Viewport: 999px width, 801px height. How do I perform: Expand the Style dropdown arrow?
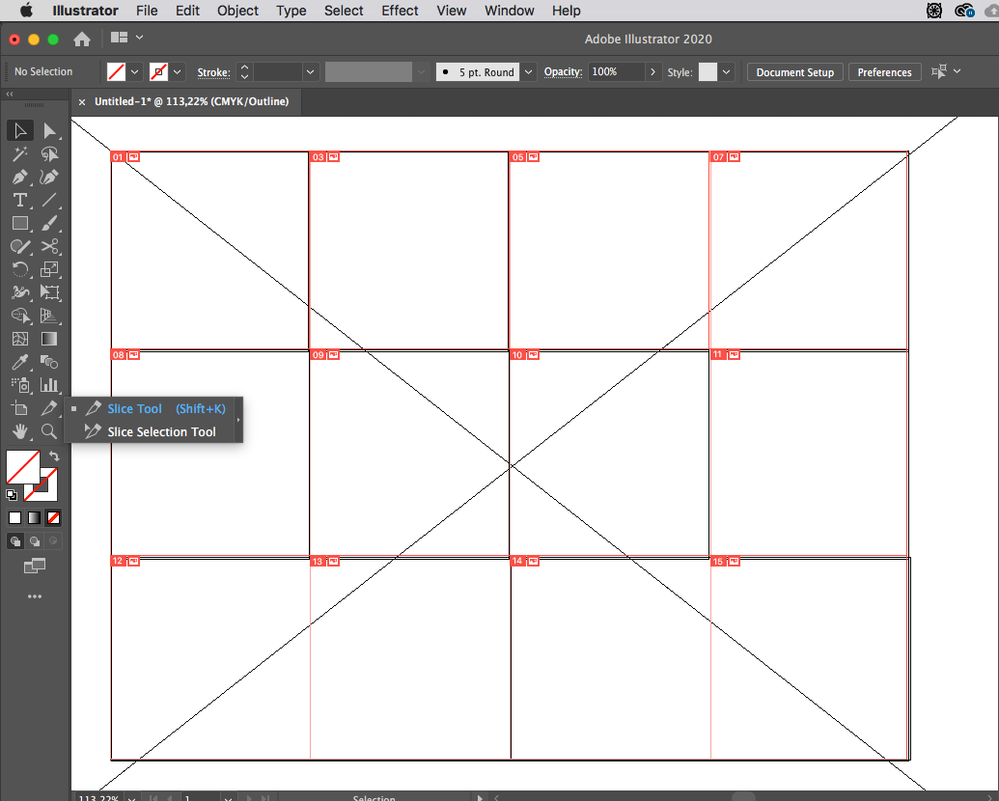click(x=726, y=72)
